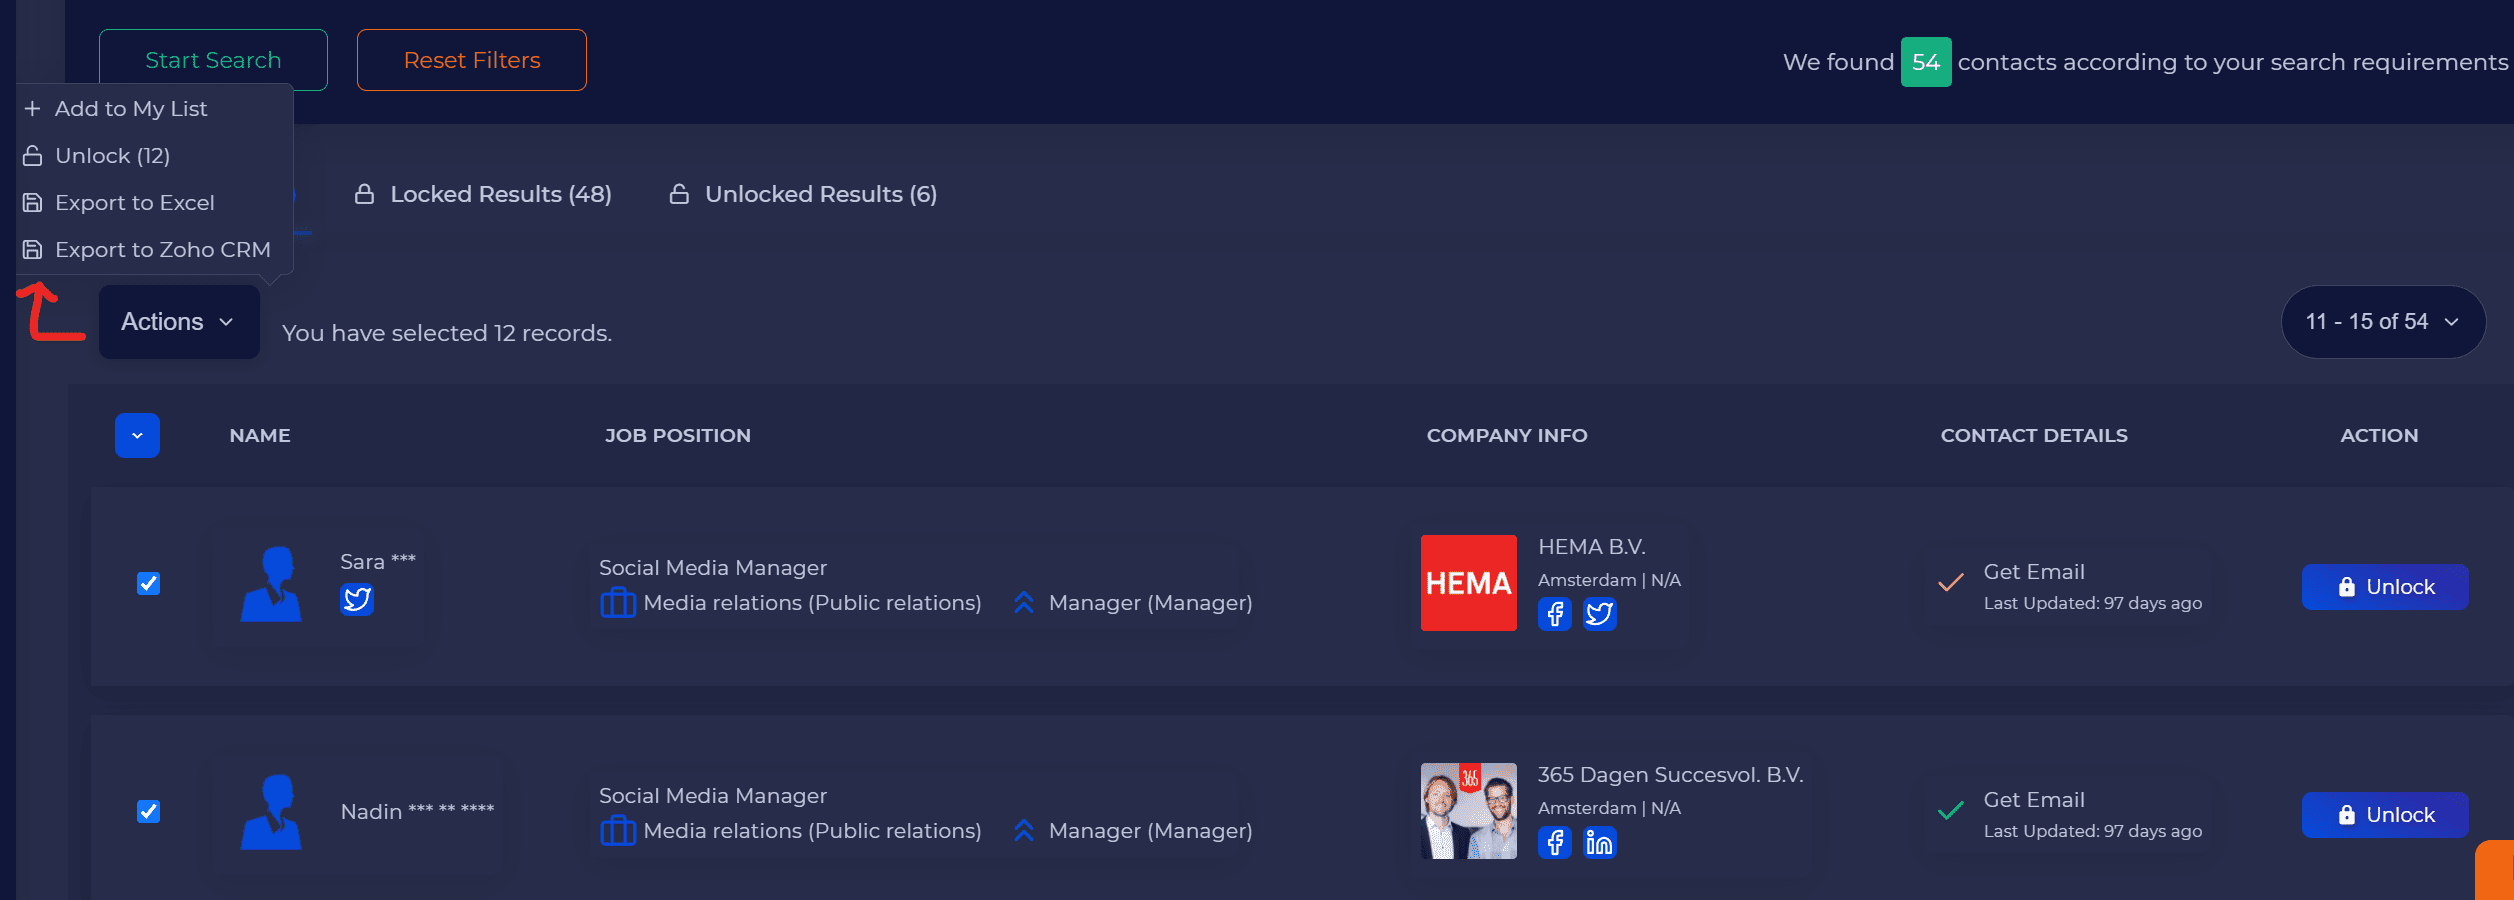Image resolution: width=2514 pixels, height=900 pixels.
Task: Open 365 Dagen Succesvol LinkedIn icon
Action: pyautogui.click(x=1599, y=843)
